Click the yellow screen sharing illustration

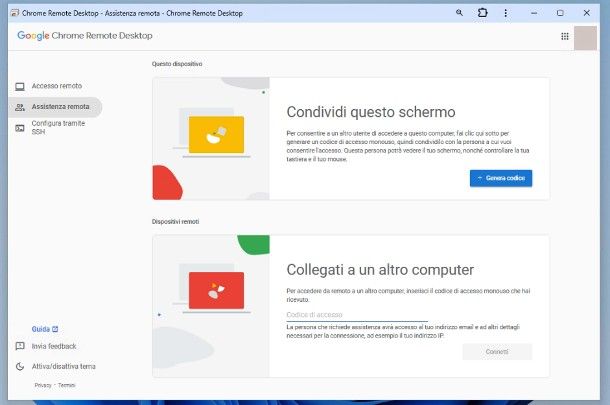pyautogui.click(x=216, y=135)
